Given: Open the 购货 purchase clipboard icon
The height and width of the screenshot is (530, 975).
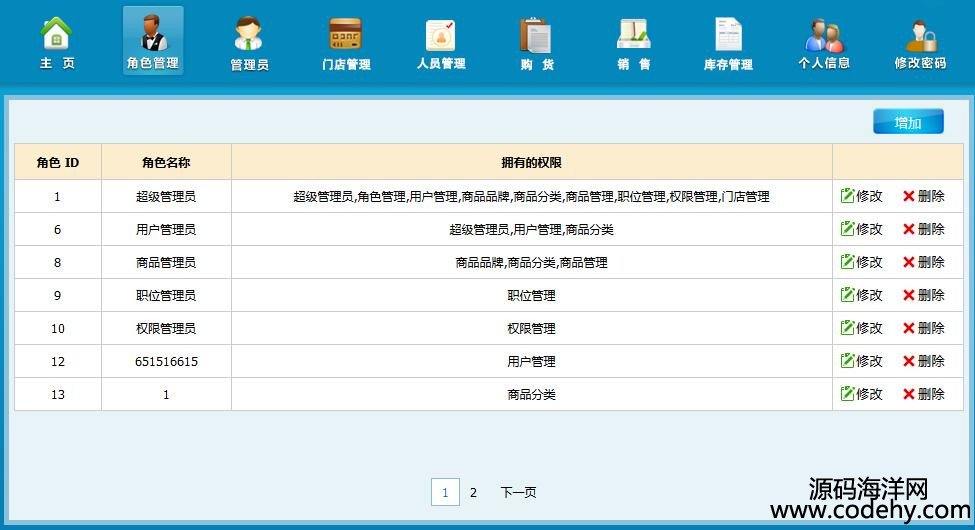Looking at the screenshot, I should tap(537, 35).
